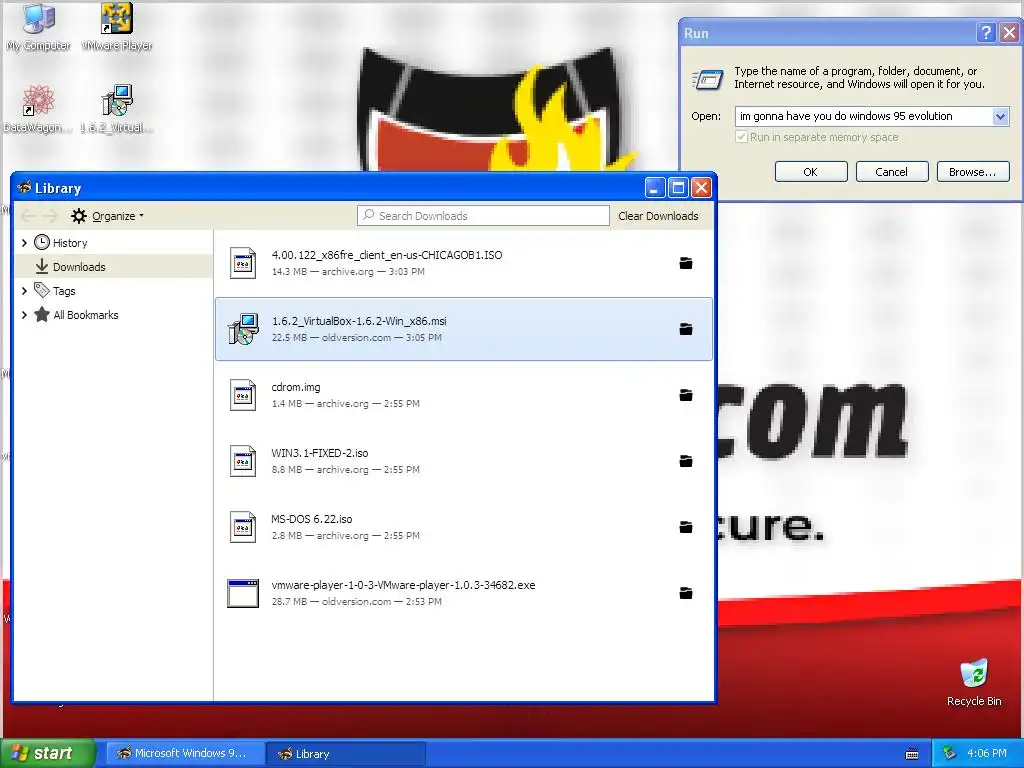The height and width of the screenshot is (768, 1024).
Task: Select cdrom.img file name
Action: (296, 387)
